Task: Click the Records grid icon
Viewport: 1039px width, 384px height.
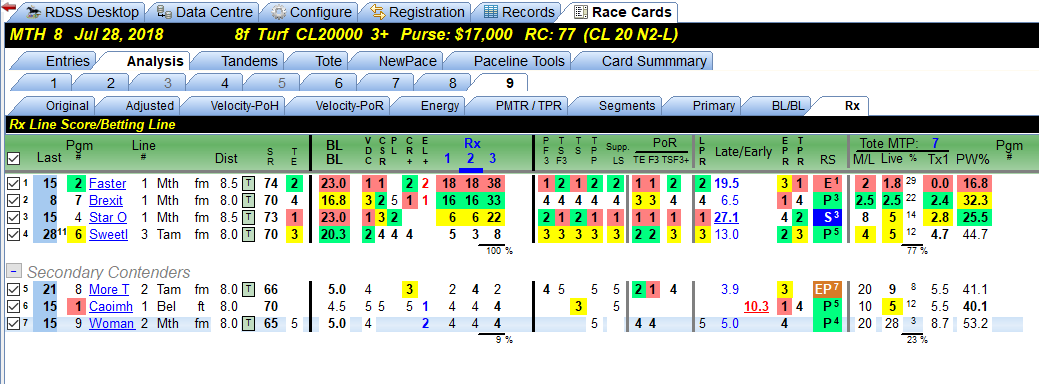Action: click(491, 12)
